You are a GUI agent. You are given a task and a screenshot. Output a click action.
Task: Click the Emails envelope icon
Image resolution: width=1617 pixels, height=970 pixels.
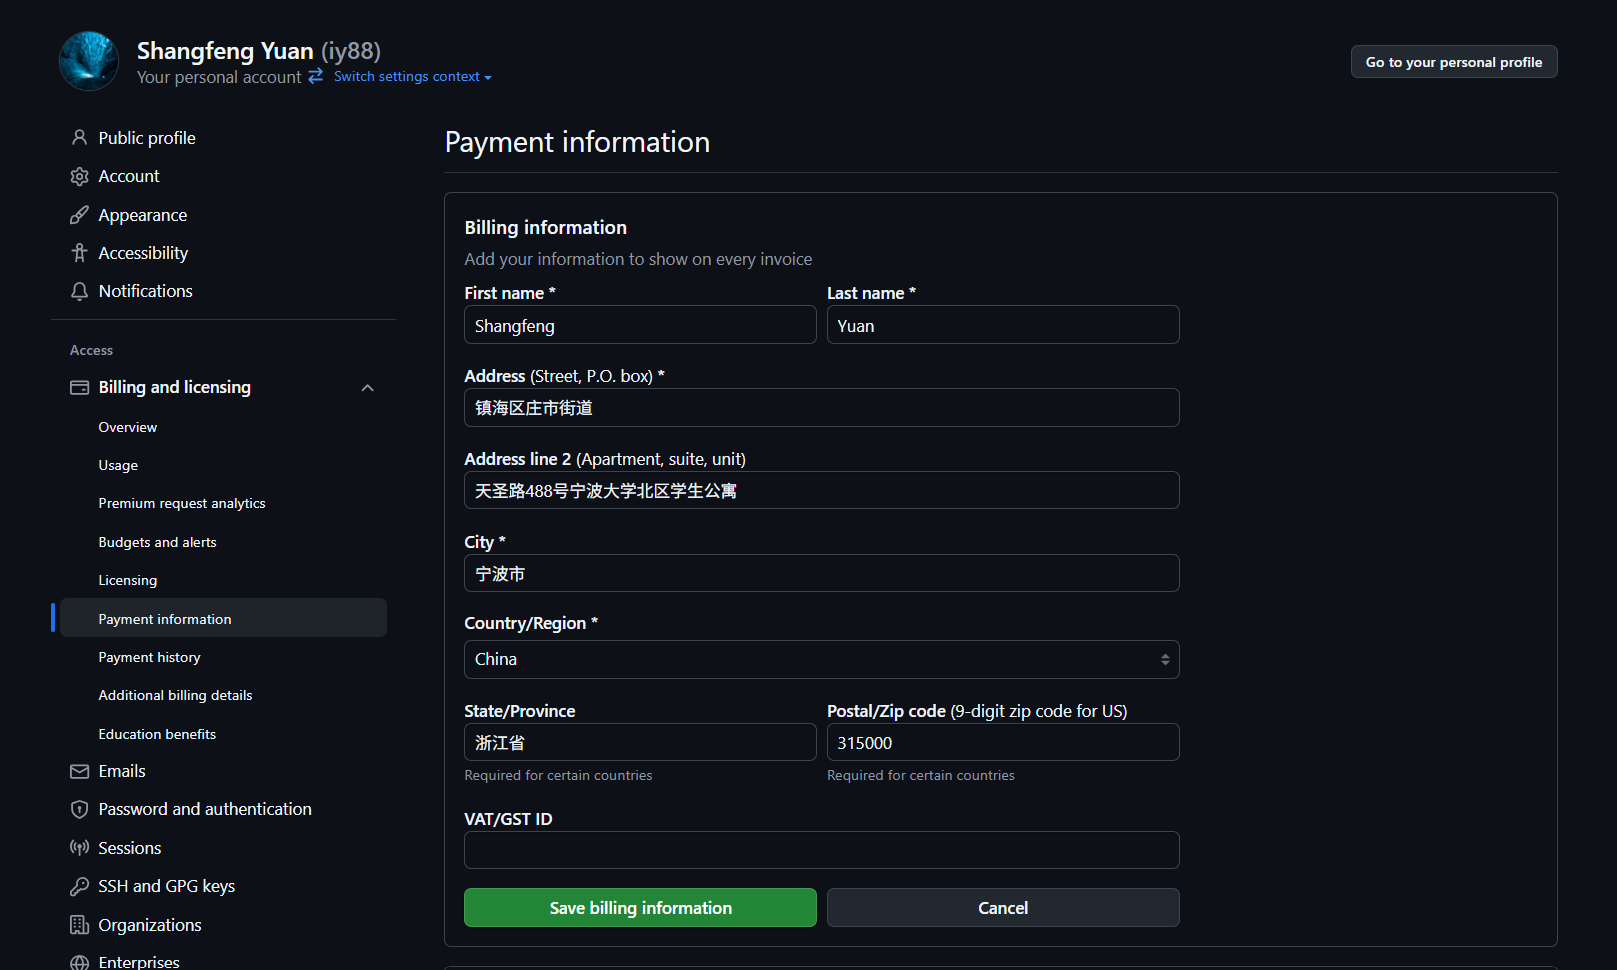click(79, 771)
